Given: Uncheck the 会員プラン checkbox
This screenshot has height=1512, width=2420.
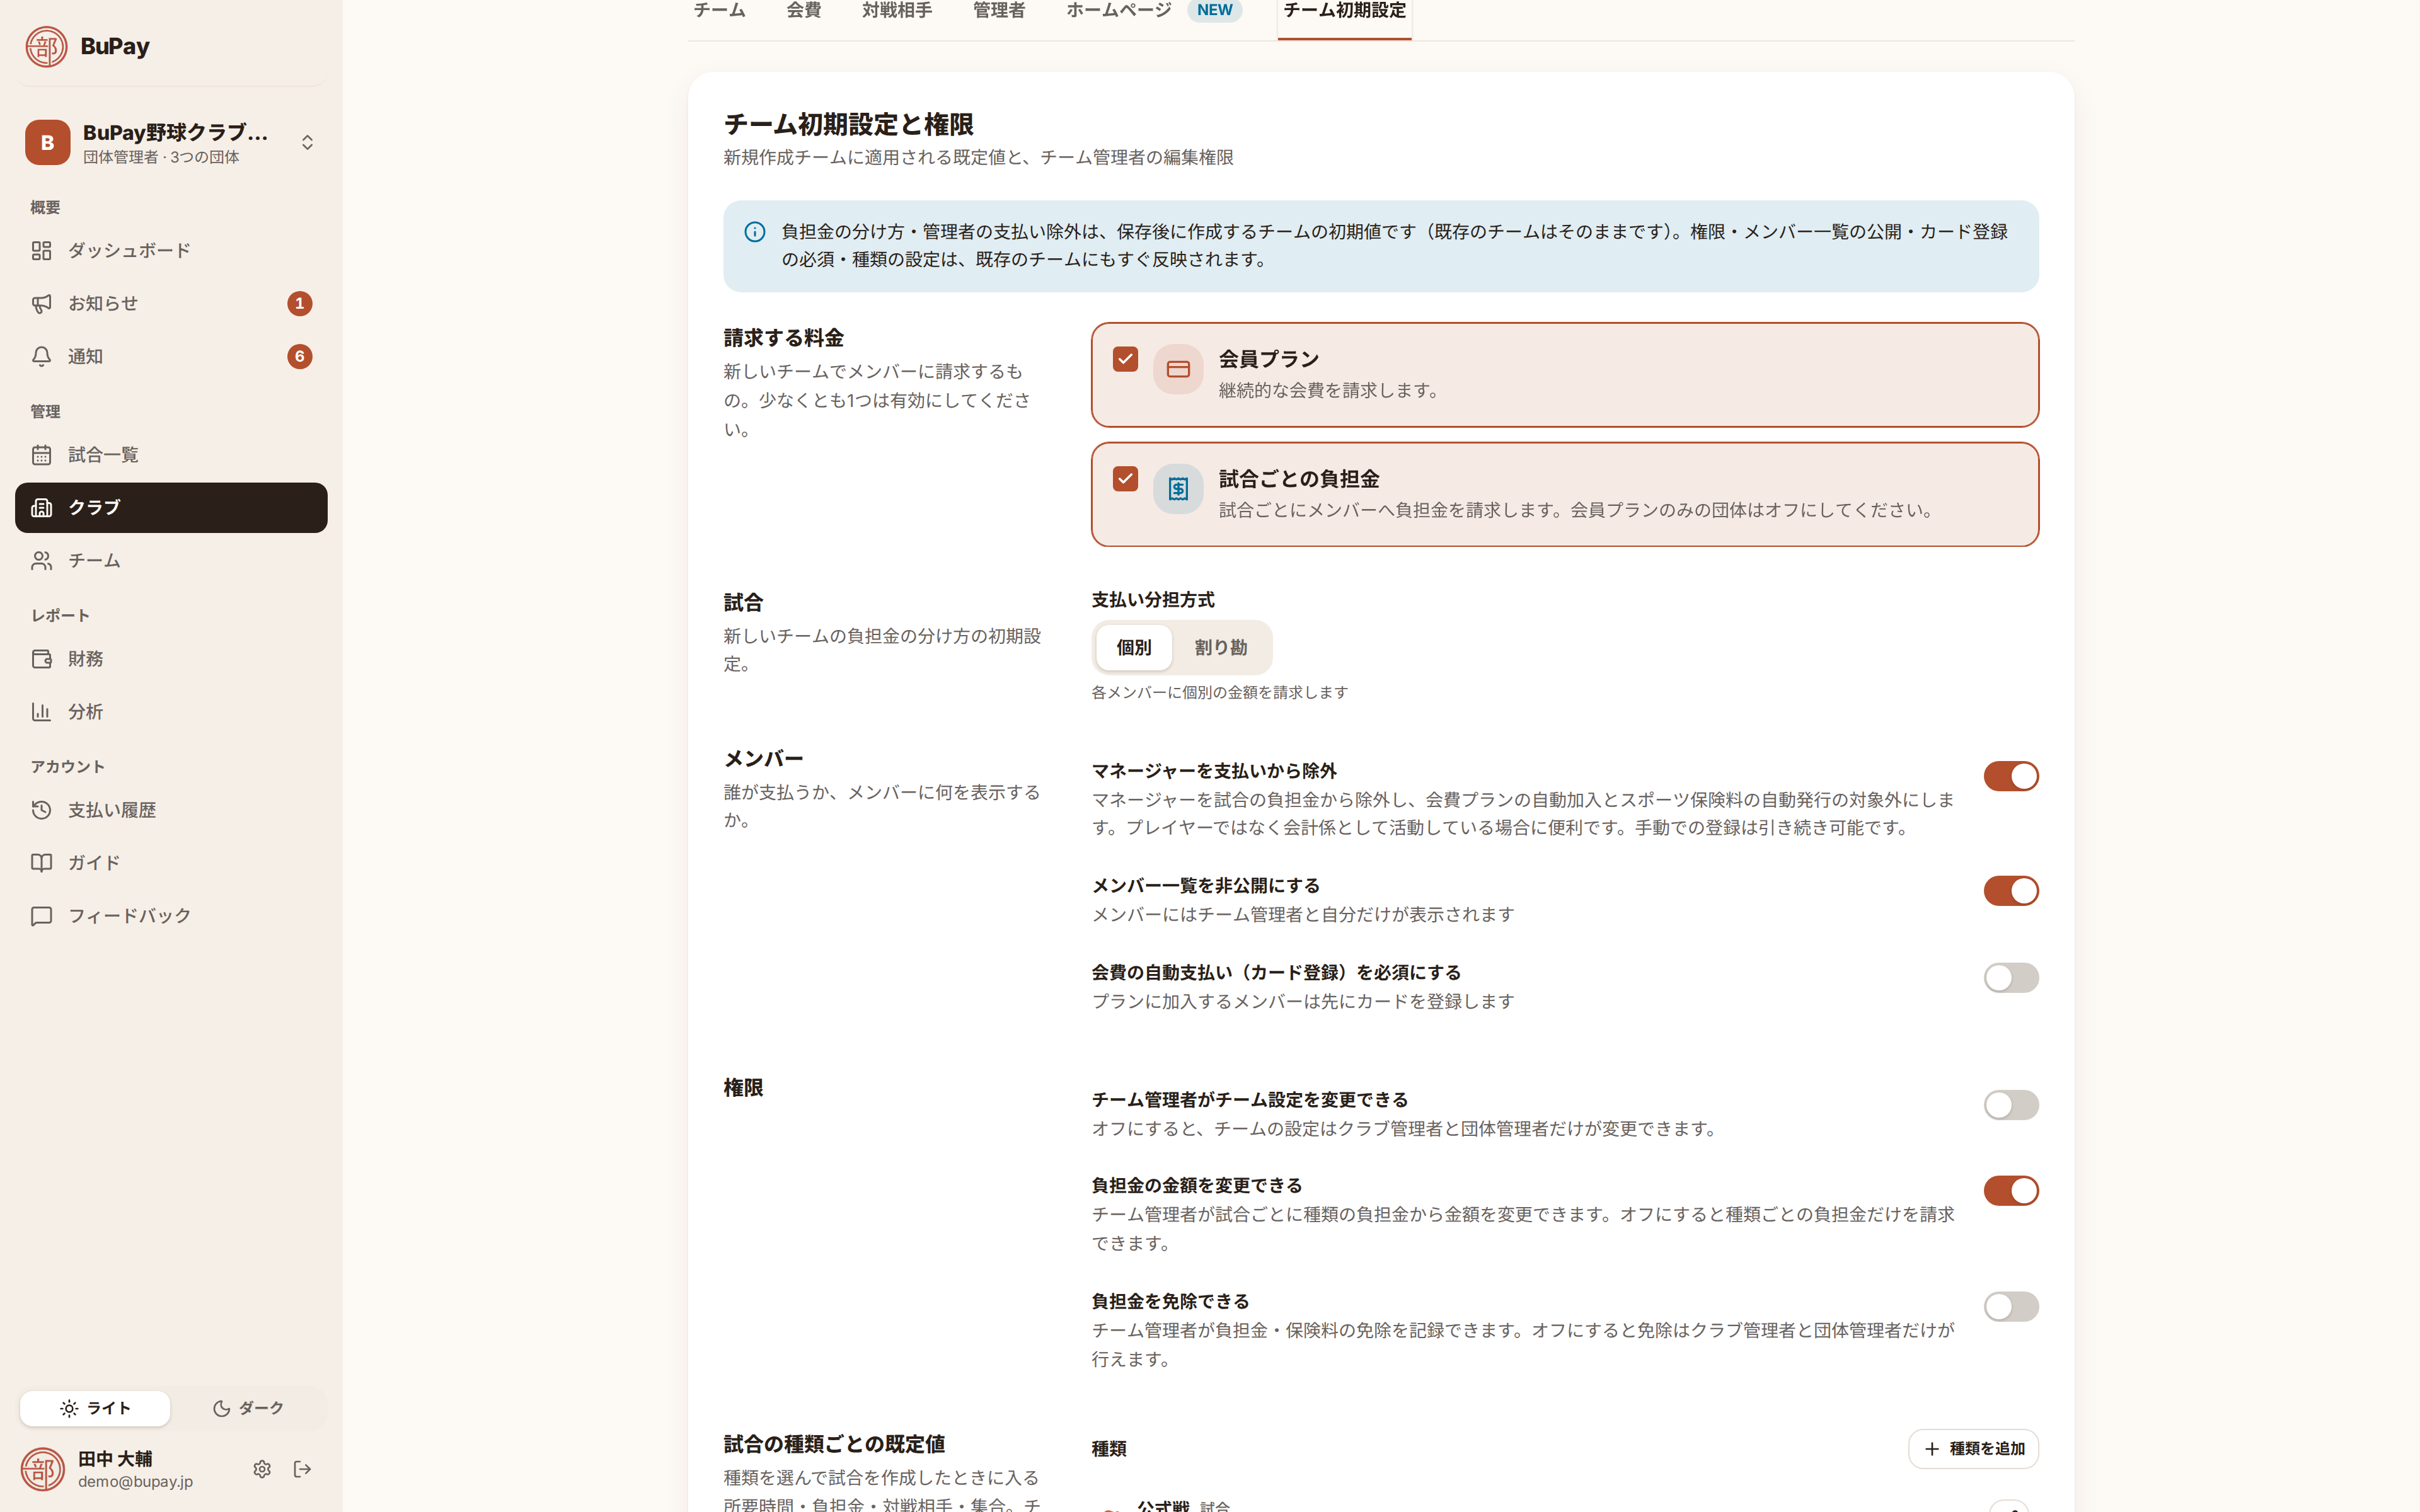Looking at the screenshot, I should tap(1125, 359).
